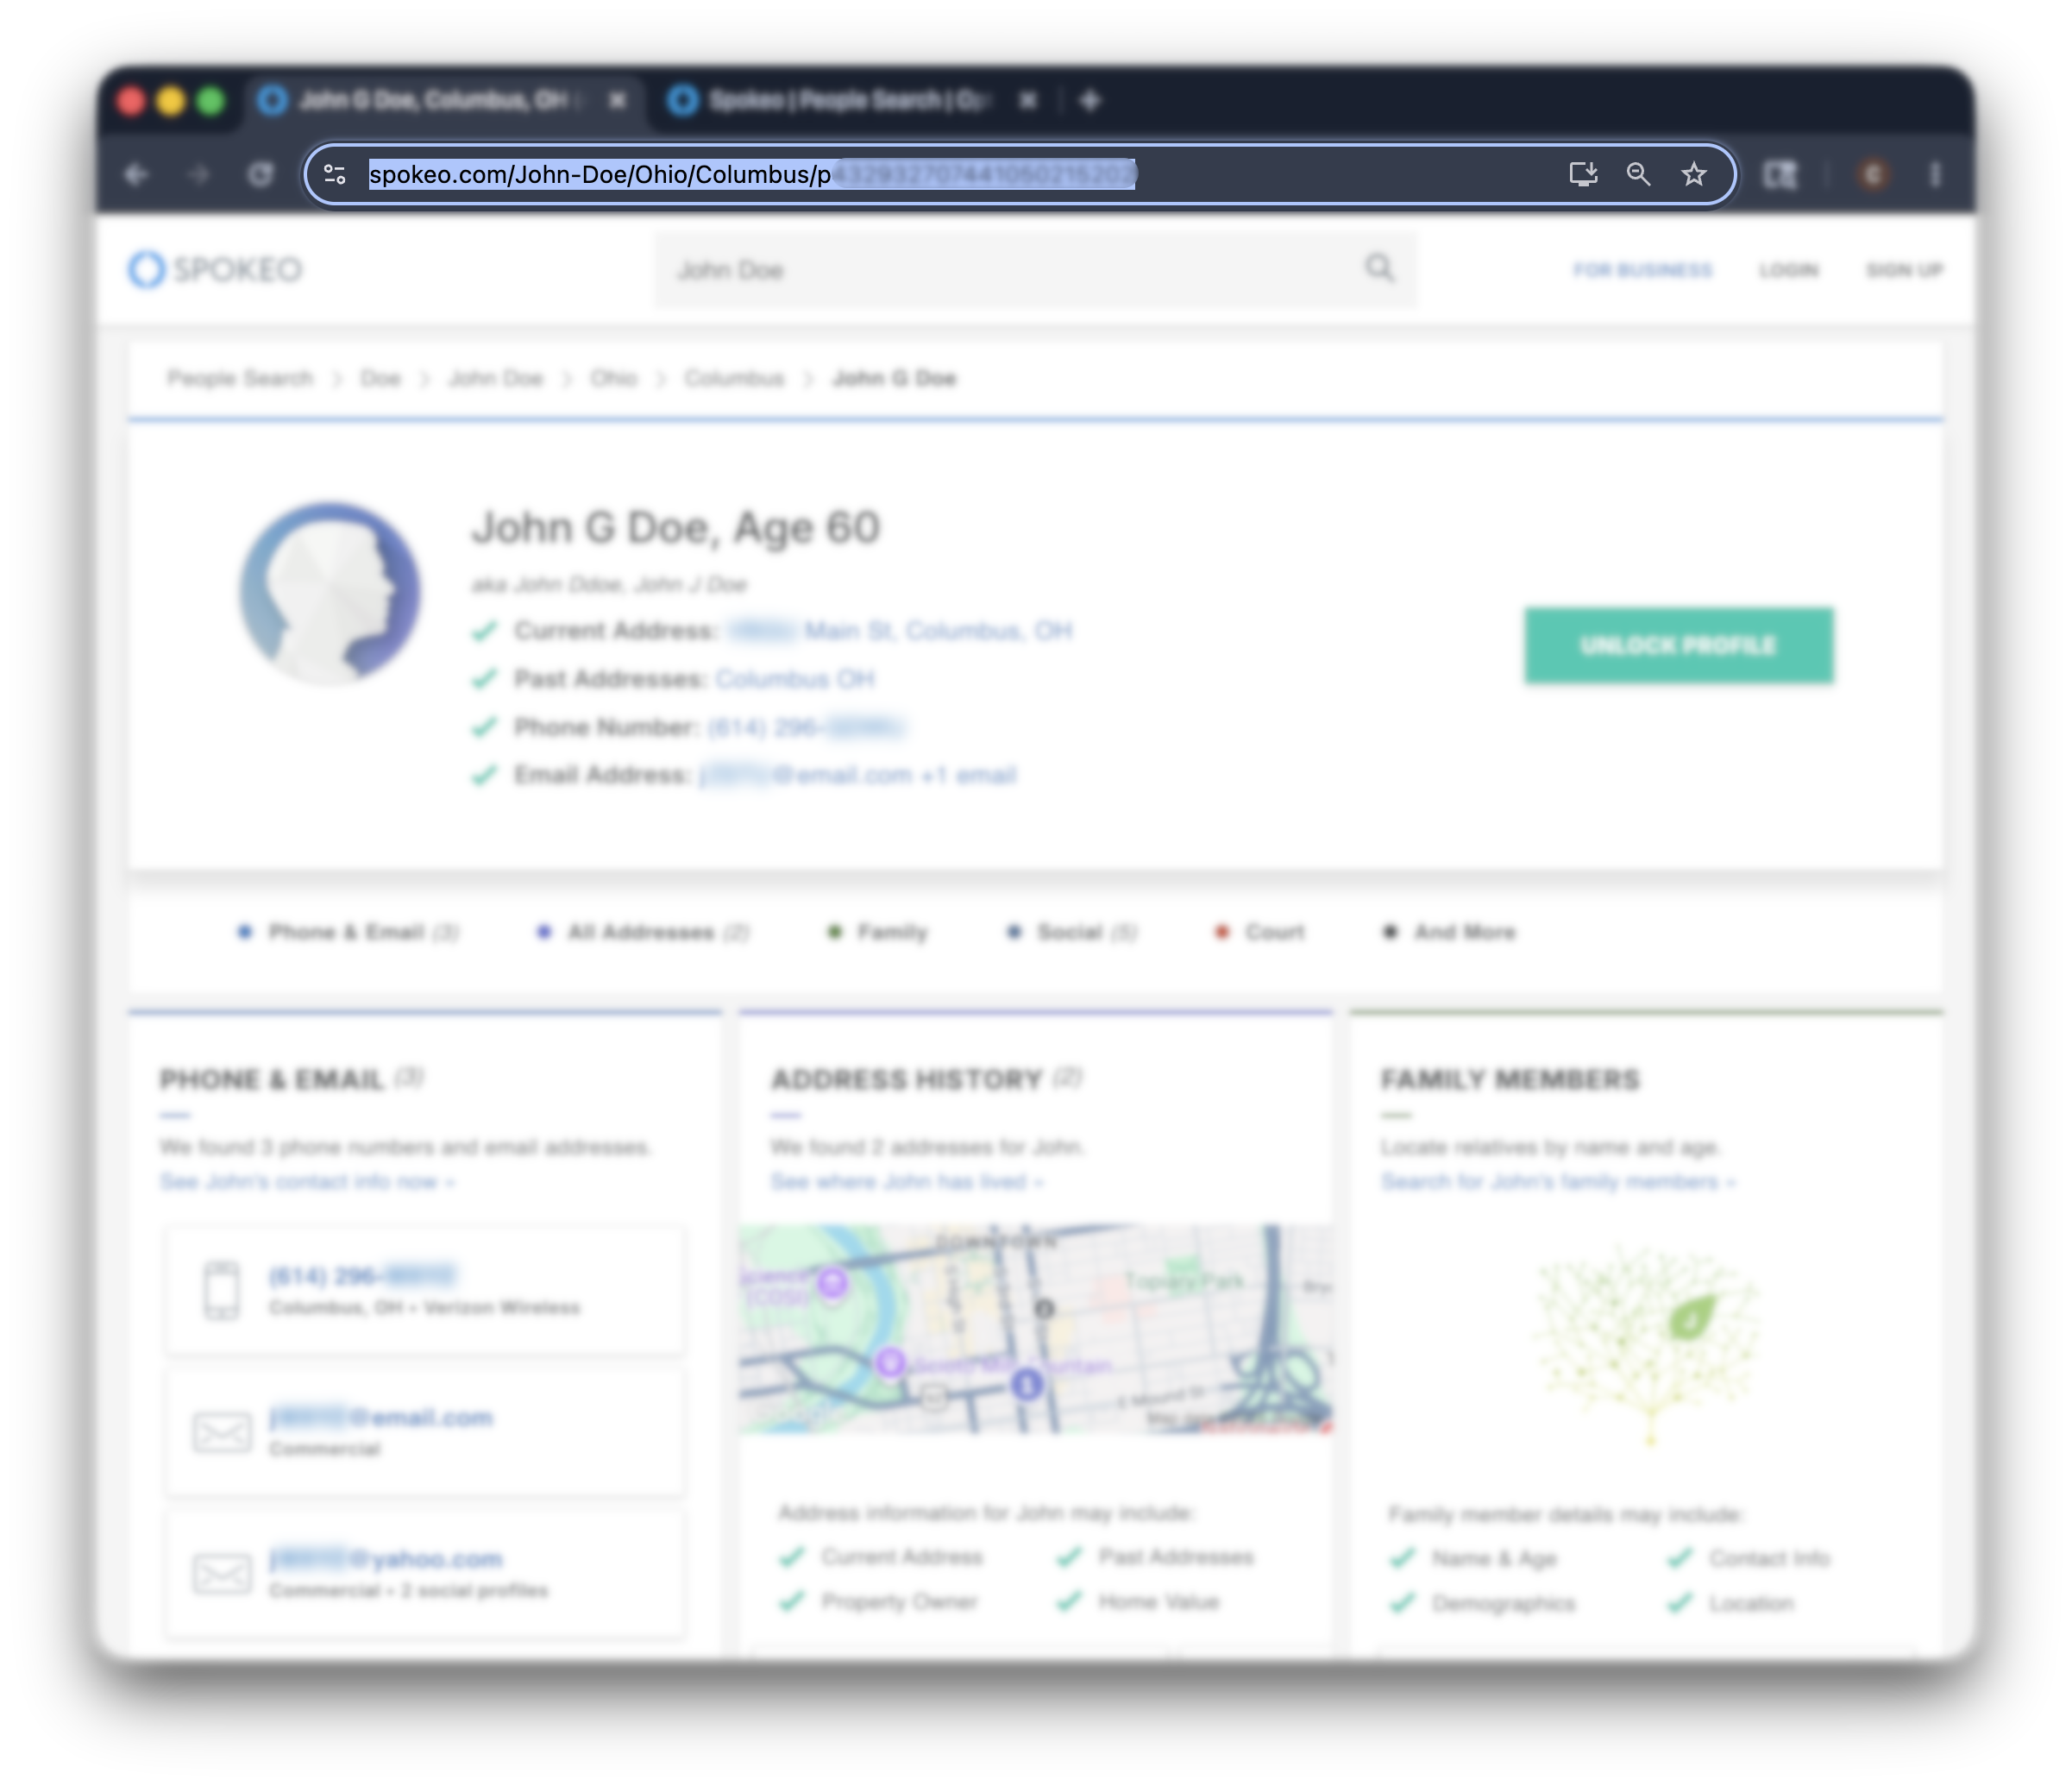Close the John G Doe, Columbus tab

tap(618, 100)
